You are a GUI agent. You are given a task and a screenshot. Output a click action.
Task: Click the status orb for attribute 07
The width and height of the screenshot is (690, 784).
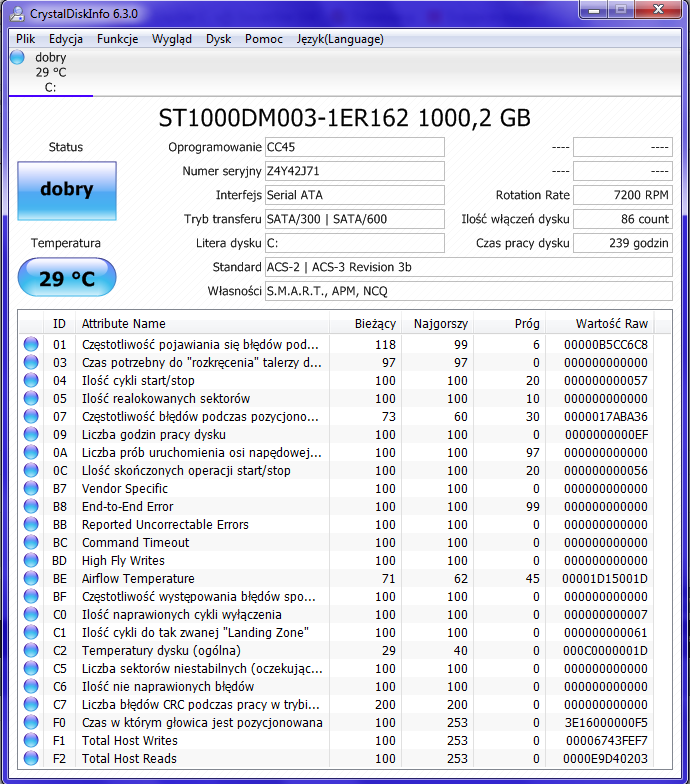[31, 416]
